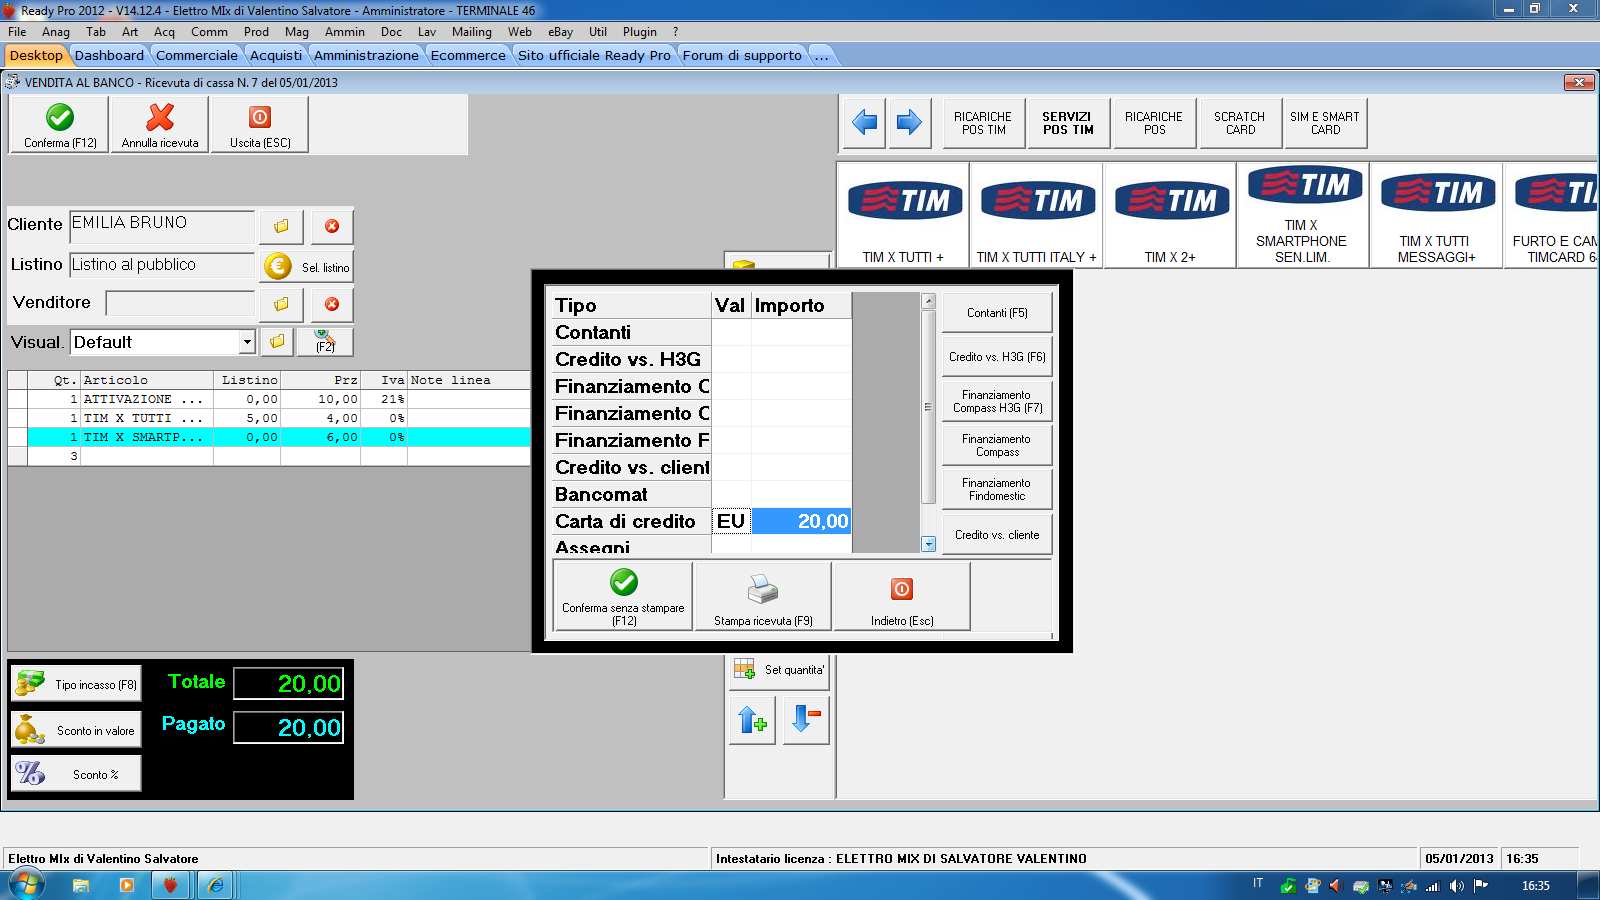Apply Sconto % discount
Viewport: 1600px width, 900px height.
76,774
